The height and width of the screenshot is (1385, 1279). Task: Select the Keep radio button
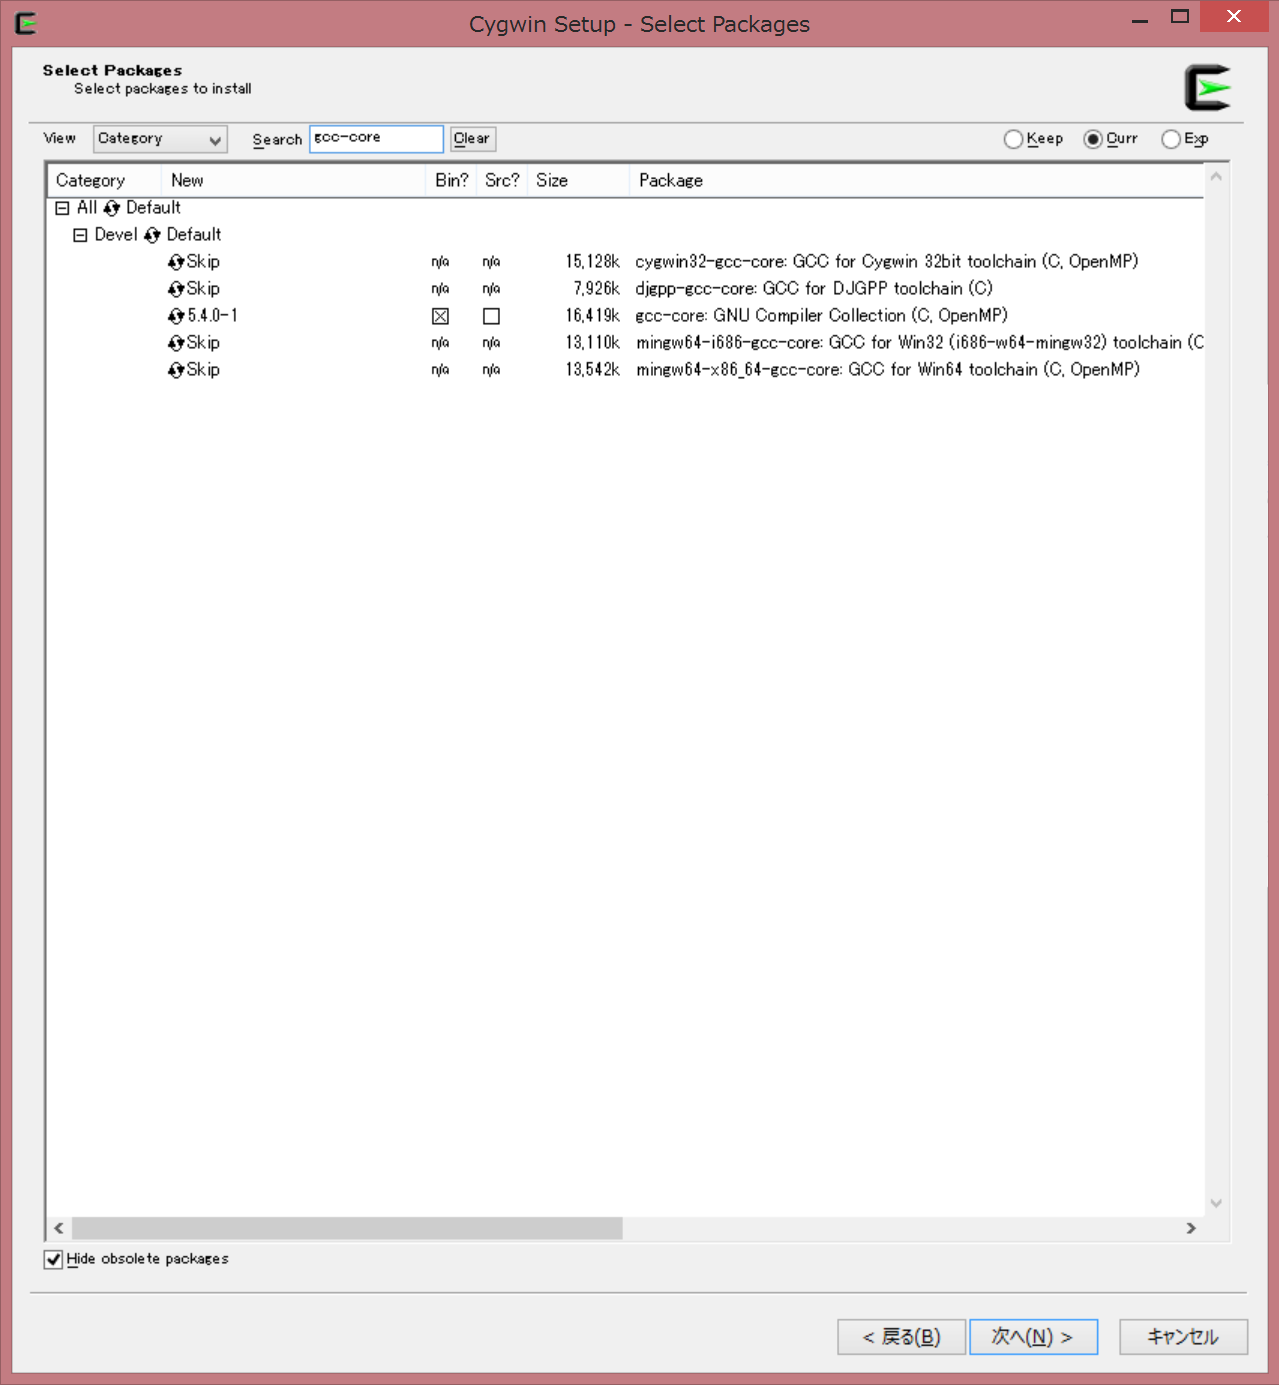[x=1013, y=139]
